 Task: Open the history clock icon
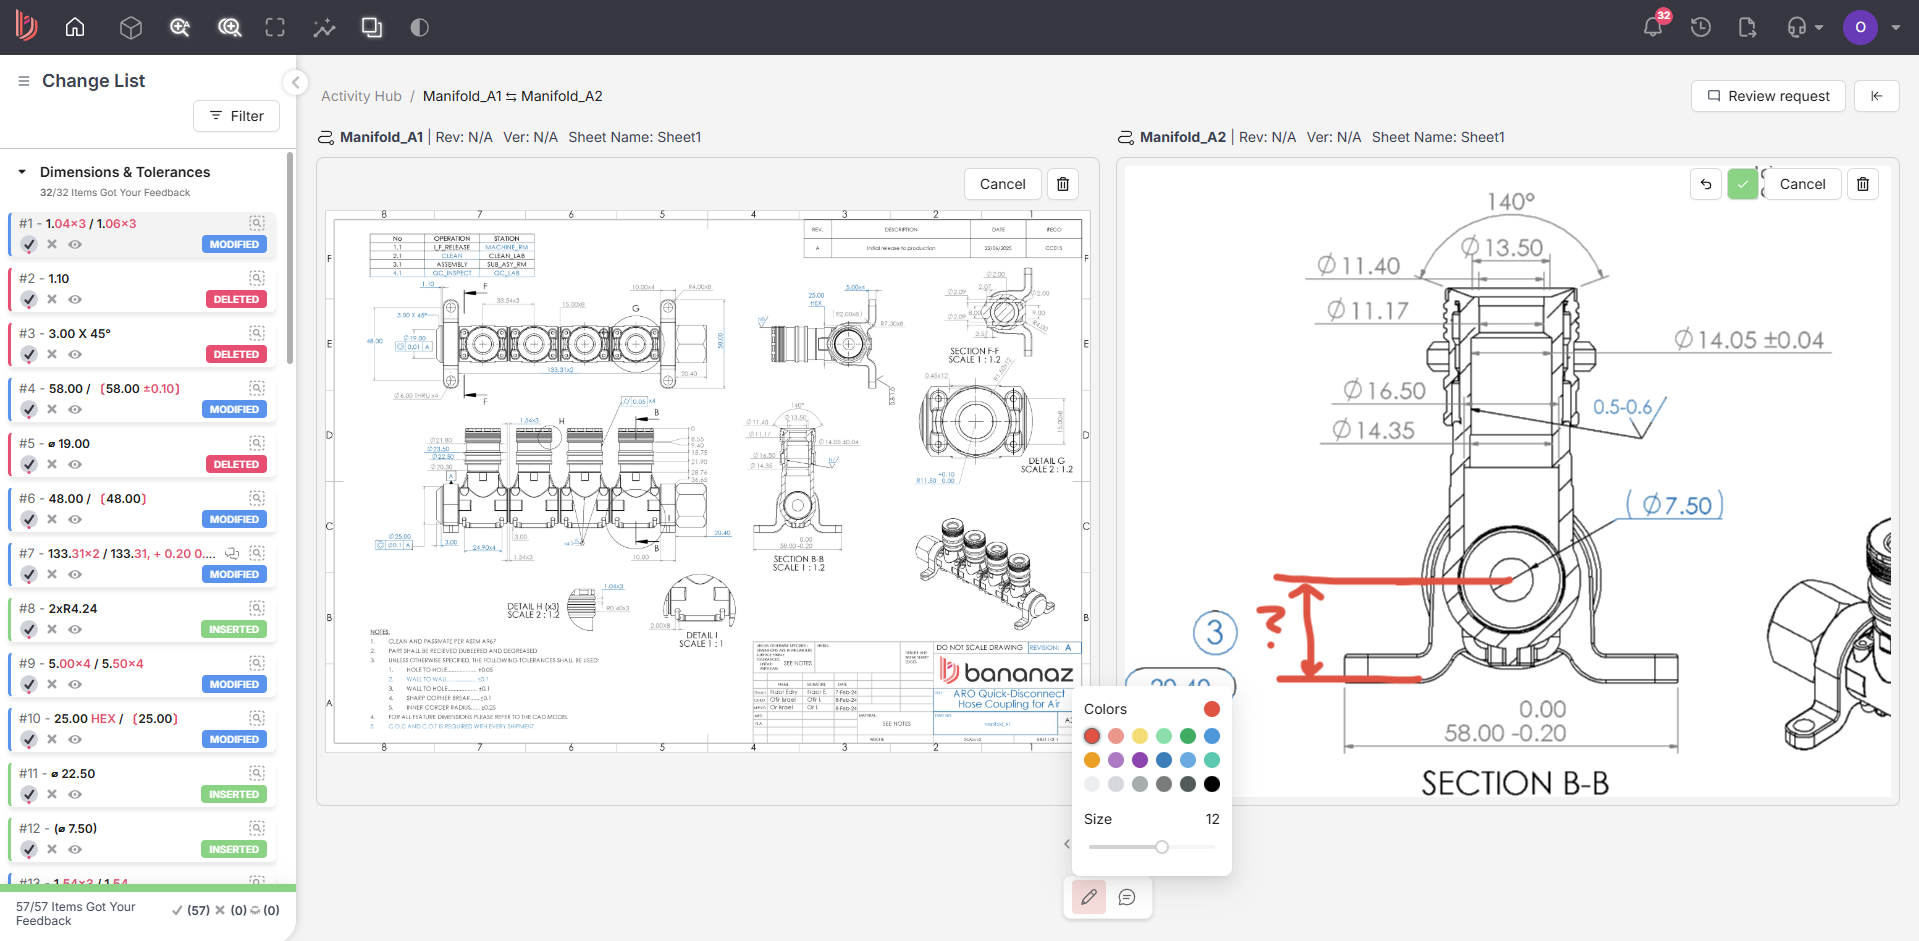[1701, 27]
